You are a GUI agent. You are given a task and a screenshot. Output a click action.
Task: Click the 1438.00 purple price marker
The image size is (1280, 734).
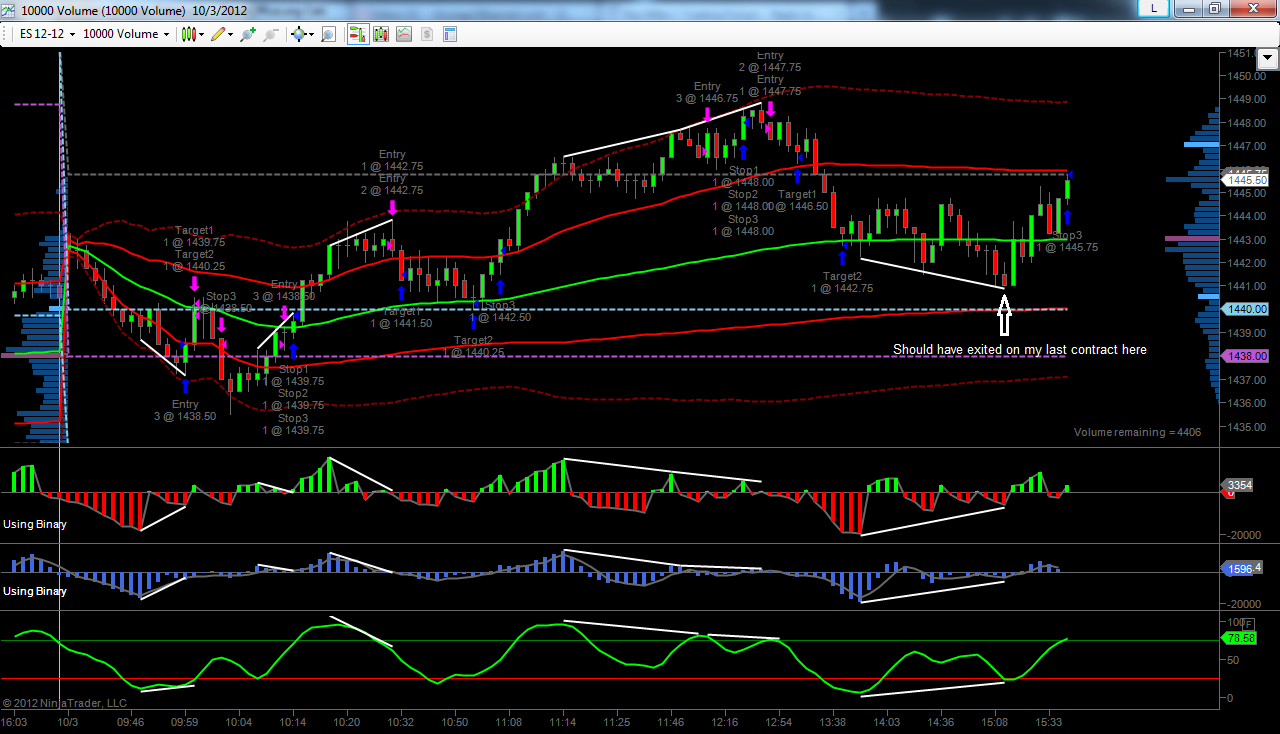[1245, 356]
